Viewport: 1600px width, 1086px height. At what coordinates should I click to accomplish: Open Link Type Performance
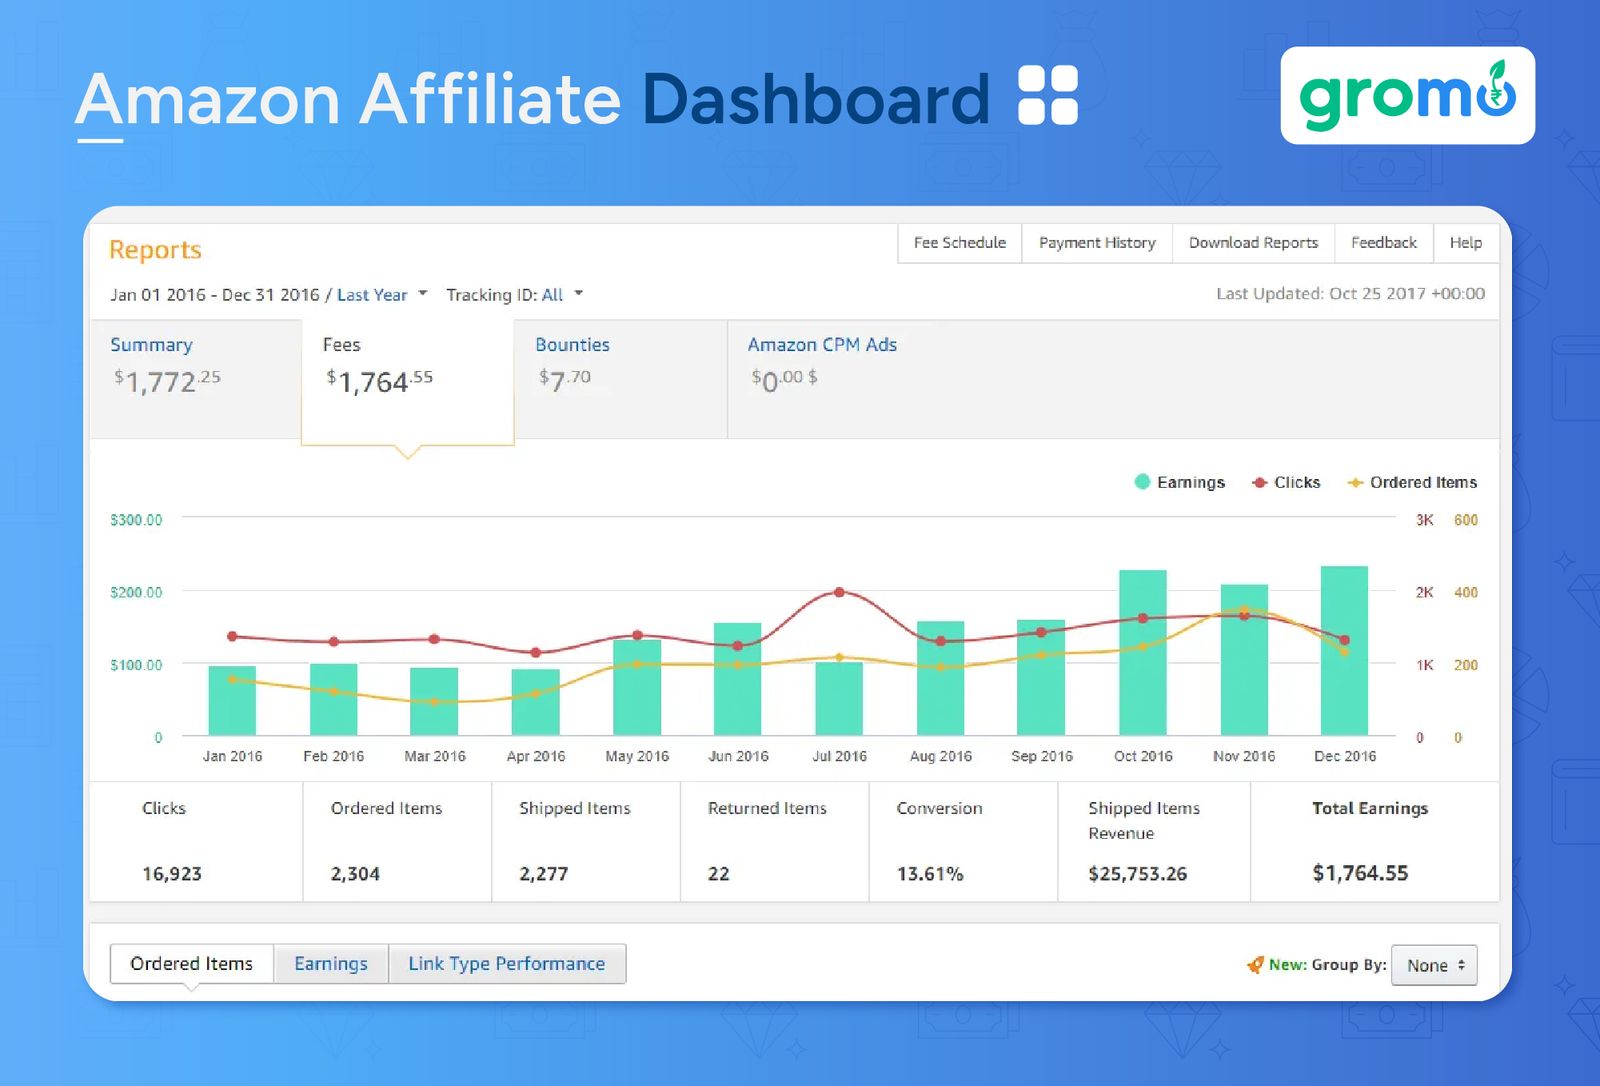point(506,963)
